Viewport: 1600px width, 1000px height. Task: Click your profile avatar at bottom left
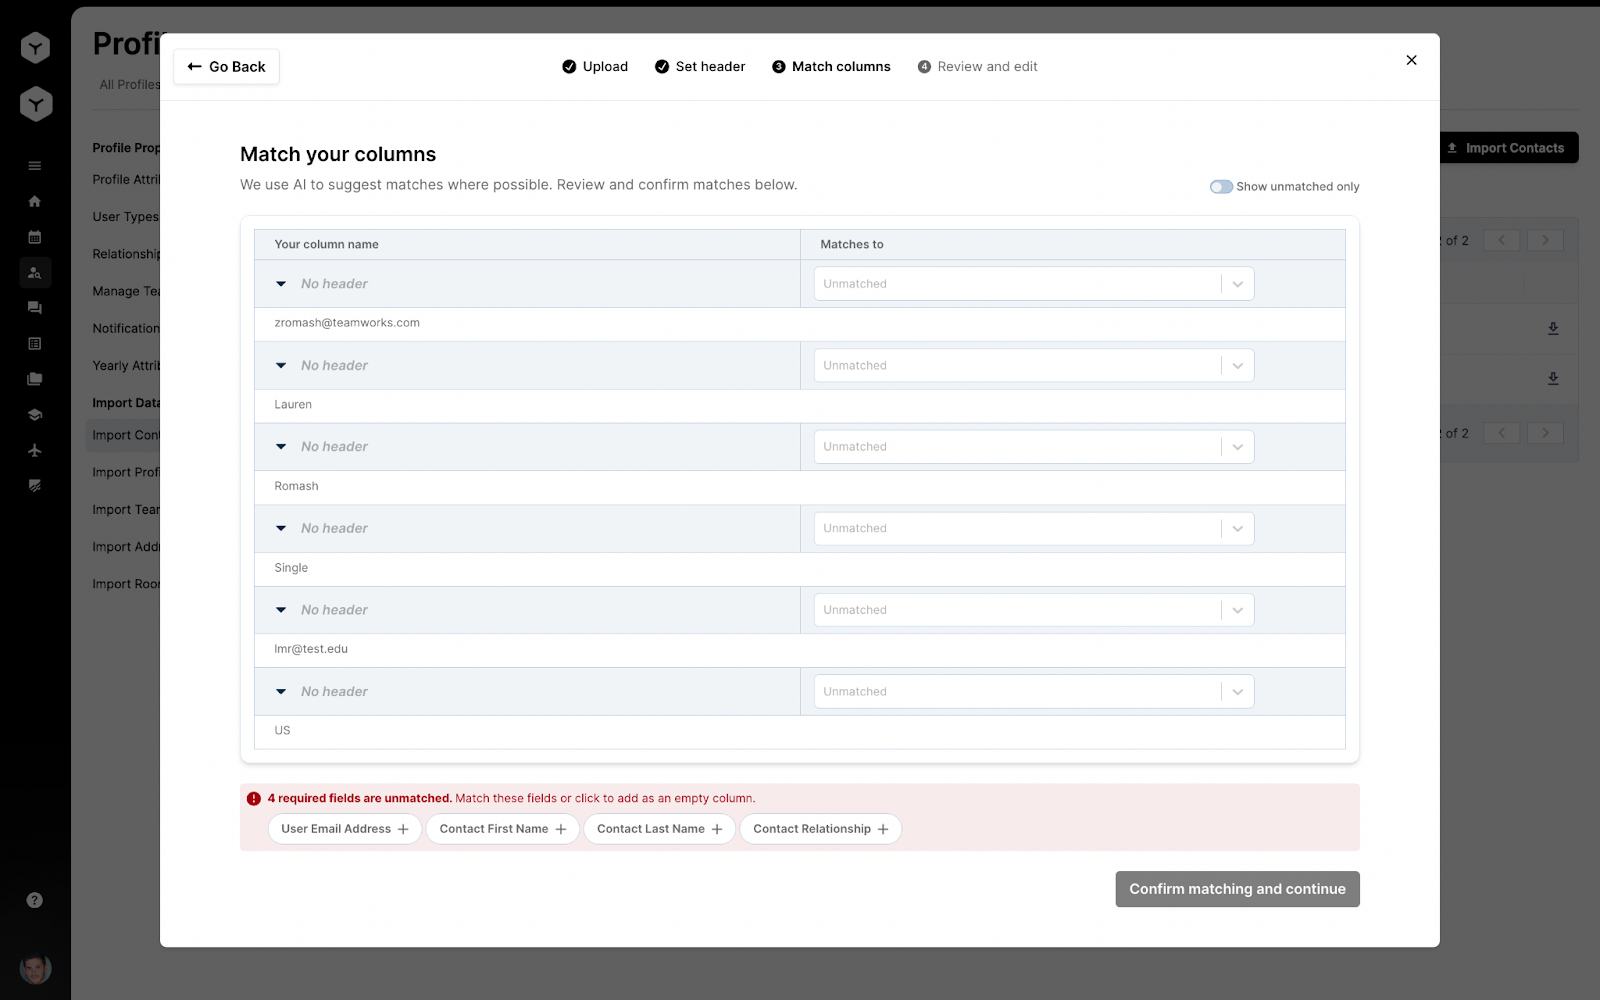pyautogui.click(x=35, y=968)
